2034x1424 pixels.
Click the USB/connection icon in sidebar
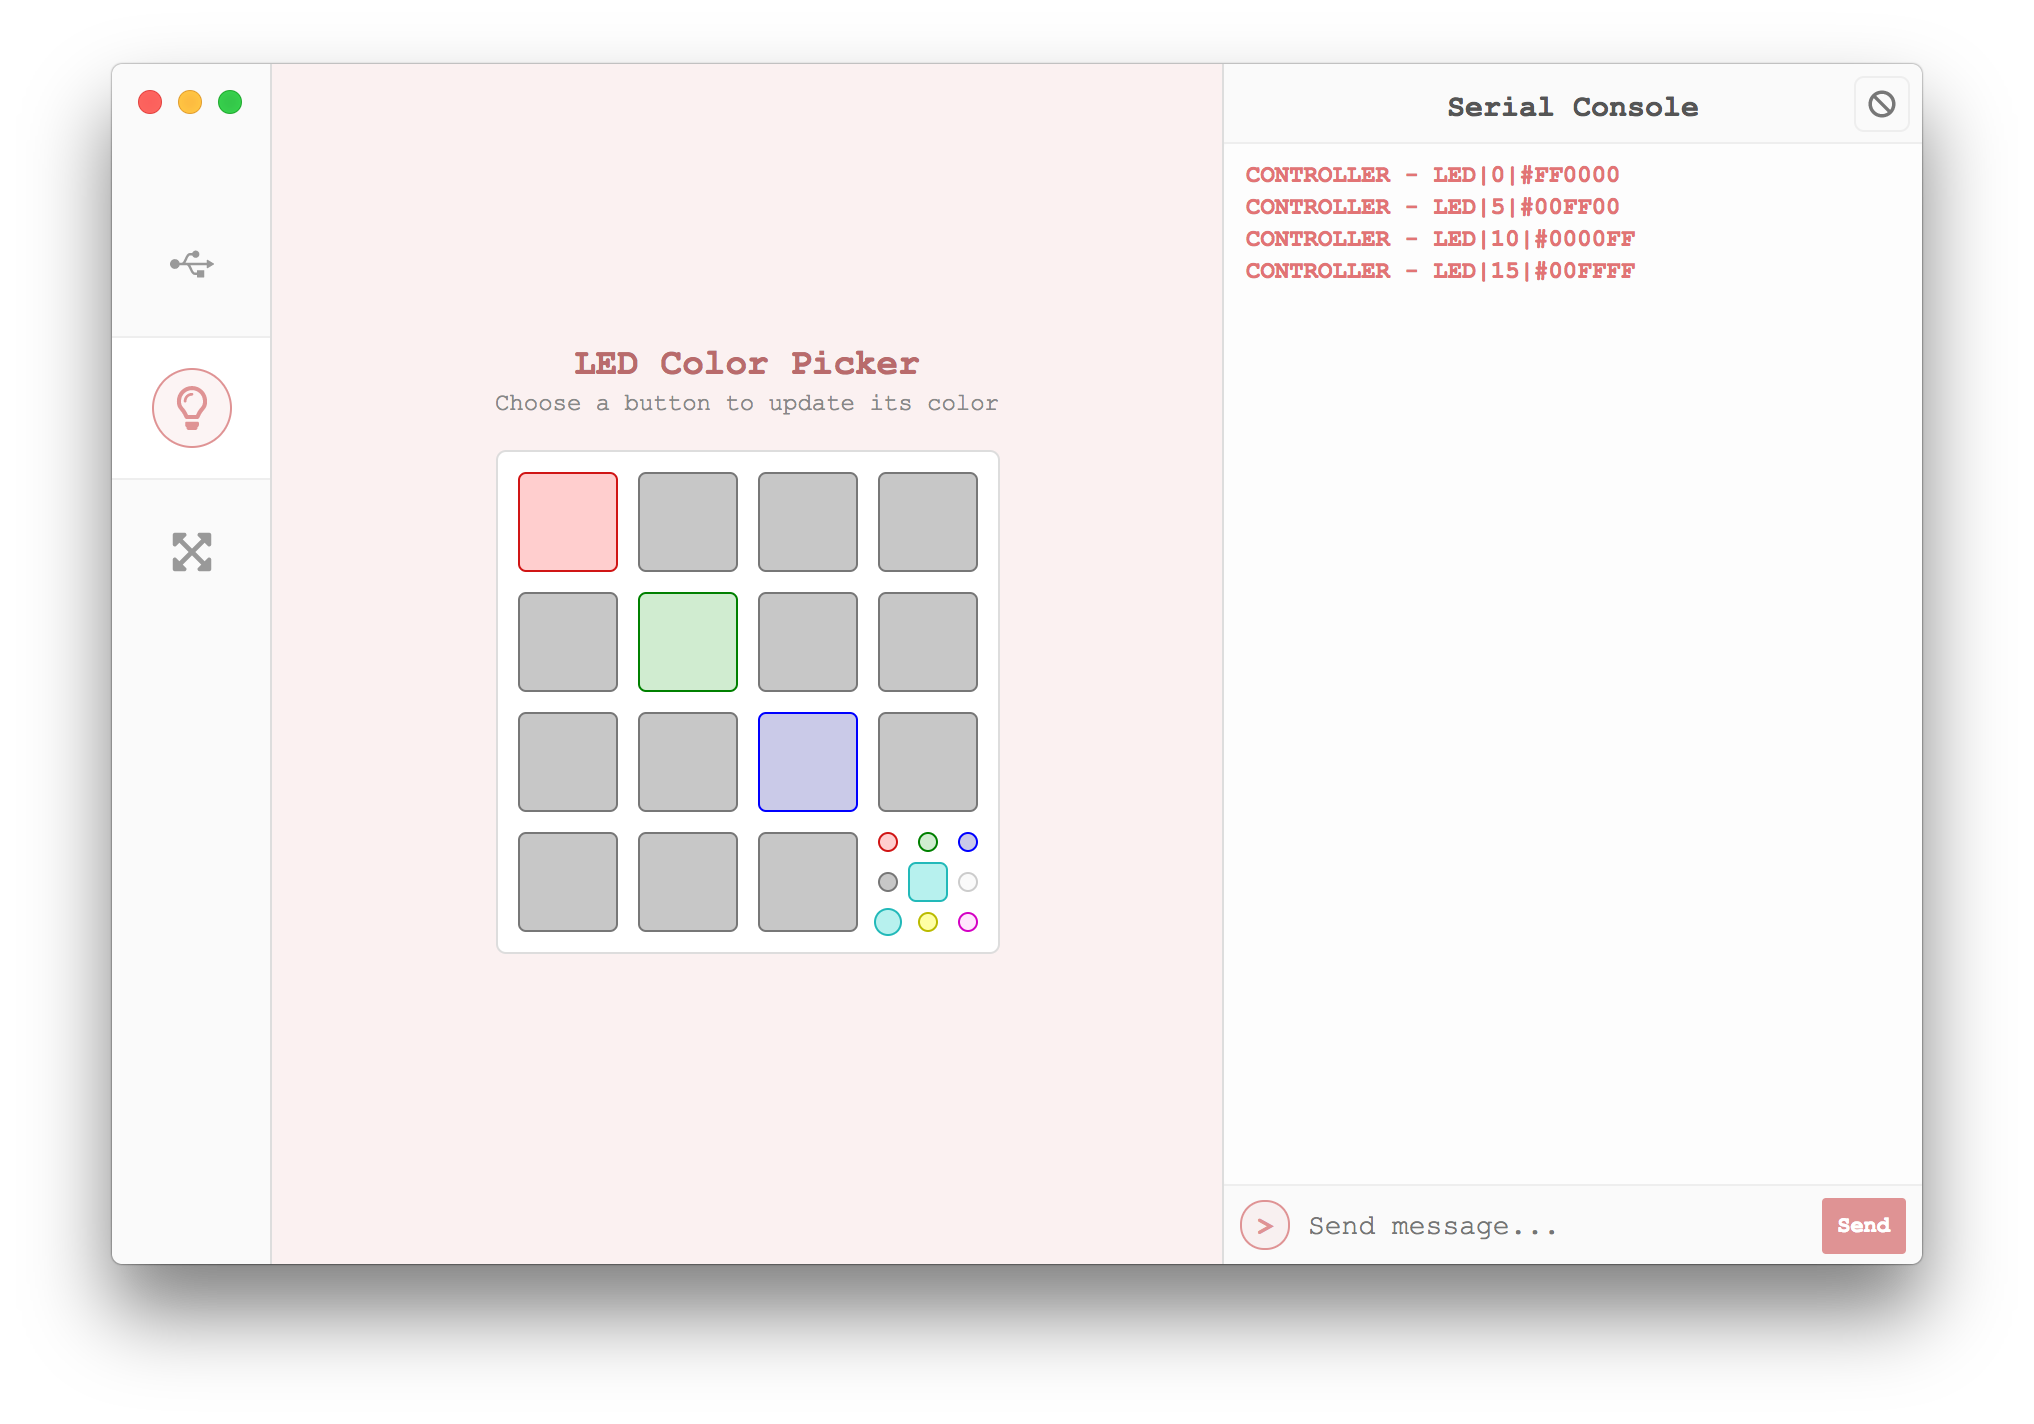point(192,264)
